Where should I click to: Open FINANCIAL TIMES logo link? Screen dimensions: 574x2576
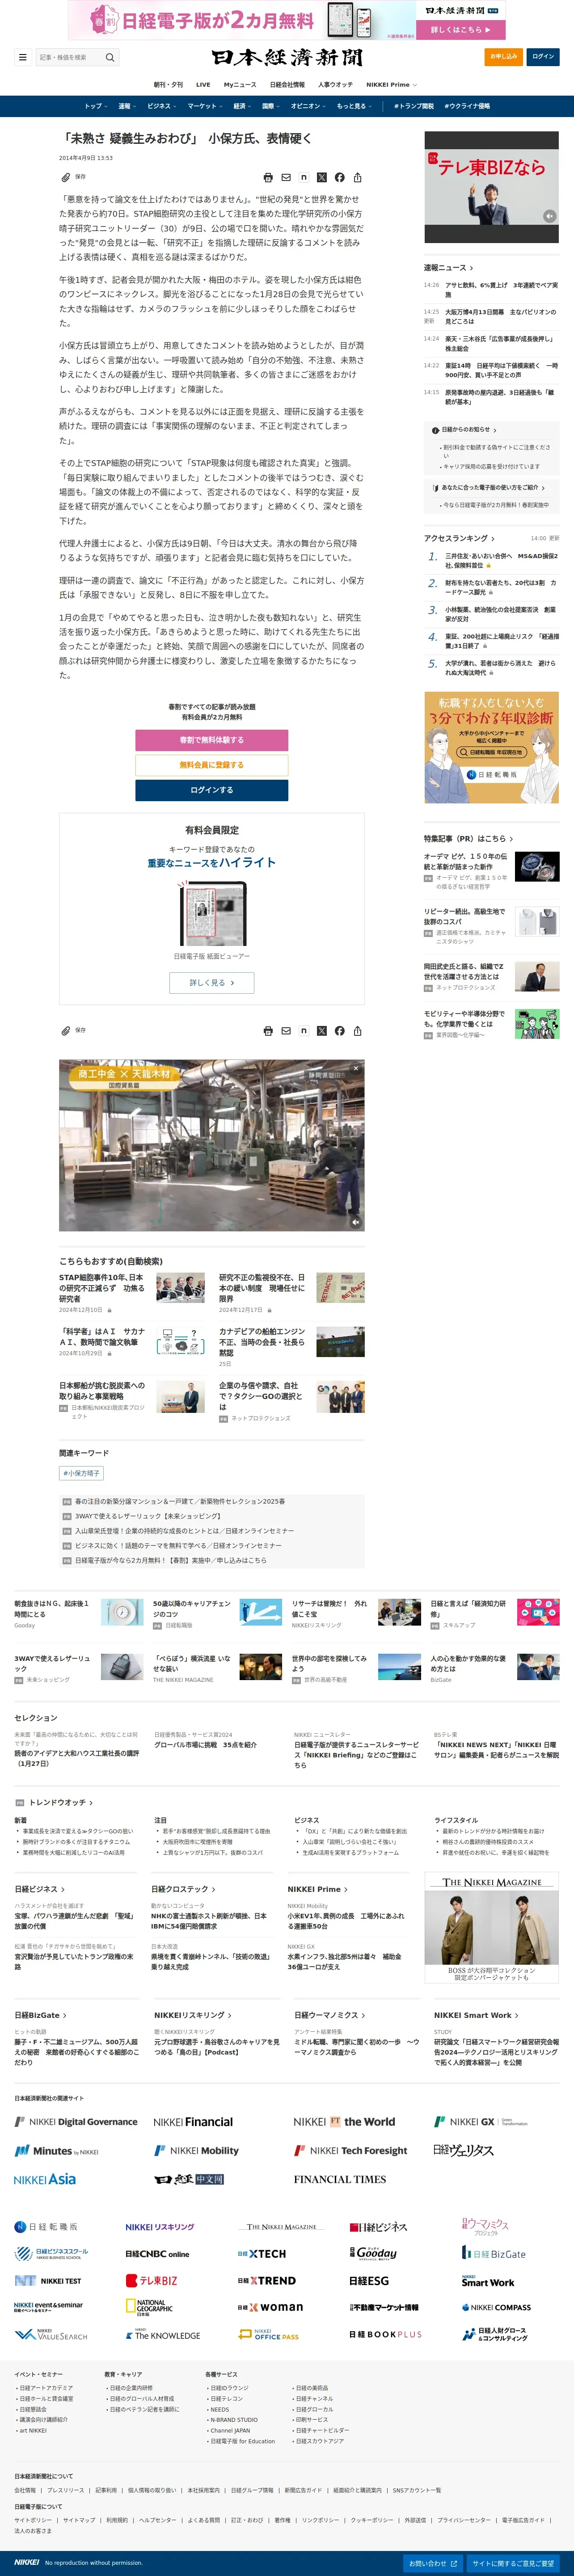340,2179
